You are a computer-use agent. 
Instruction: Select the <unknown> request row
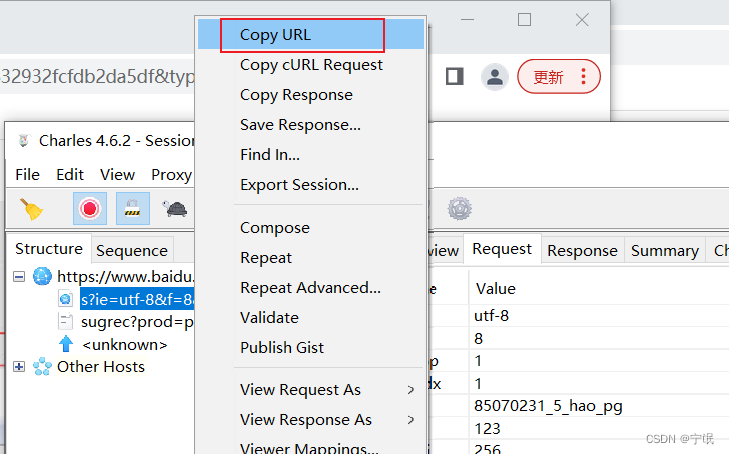(125, 345)
